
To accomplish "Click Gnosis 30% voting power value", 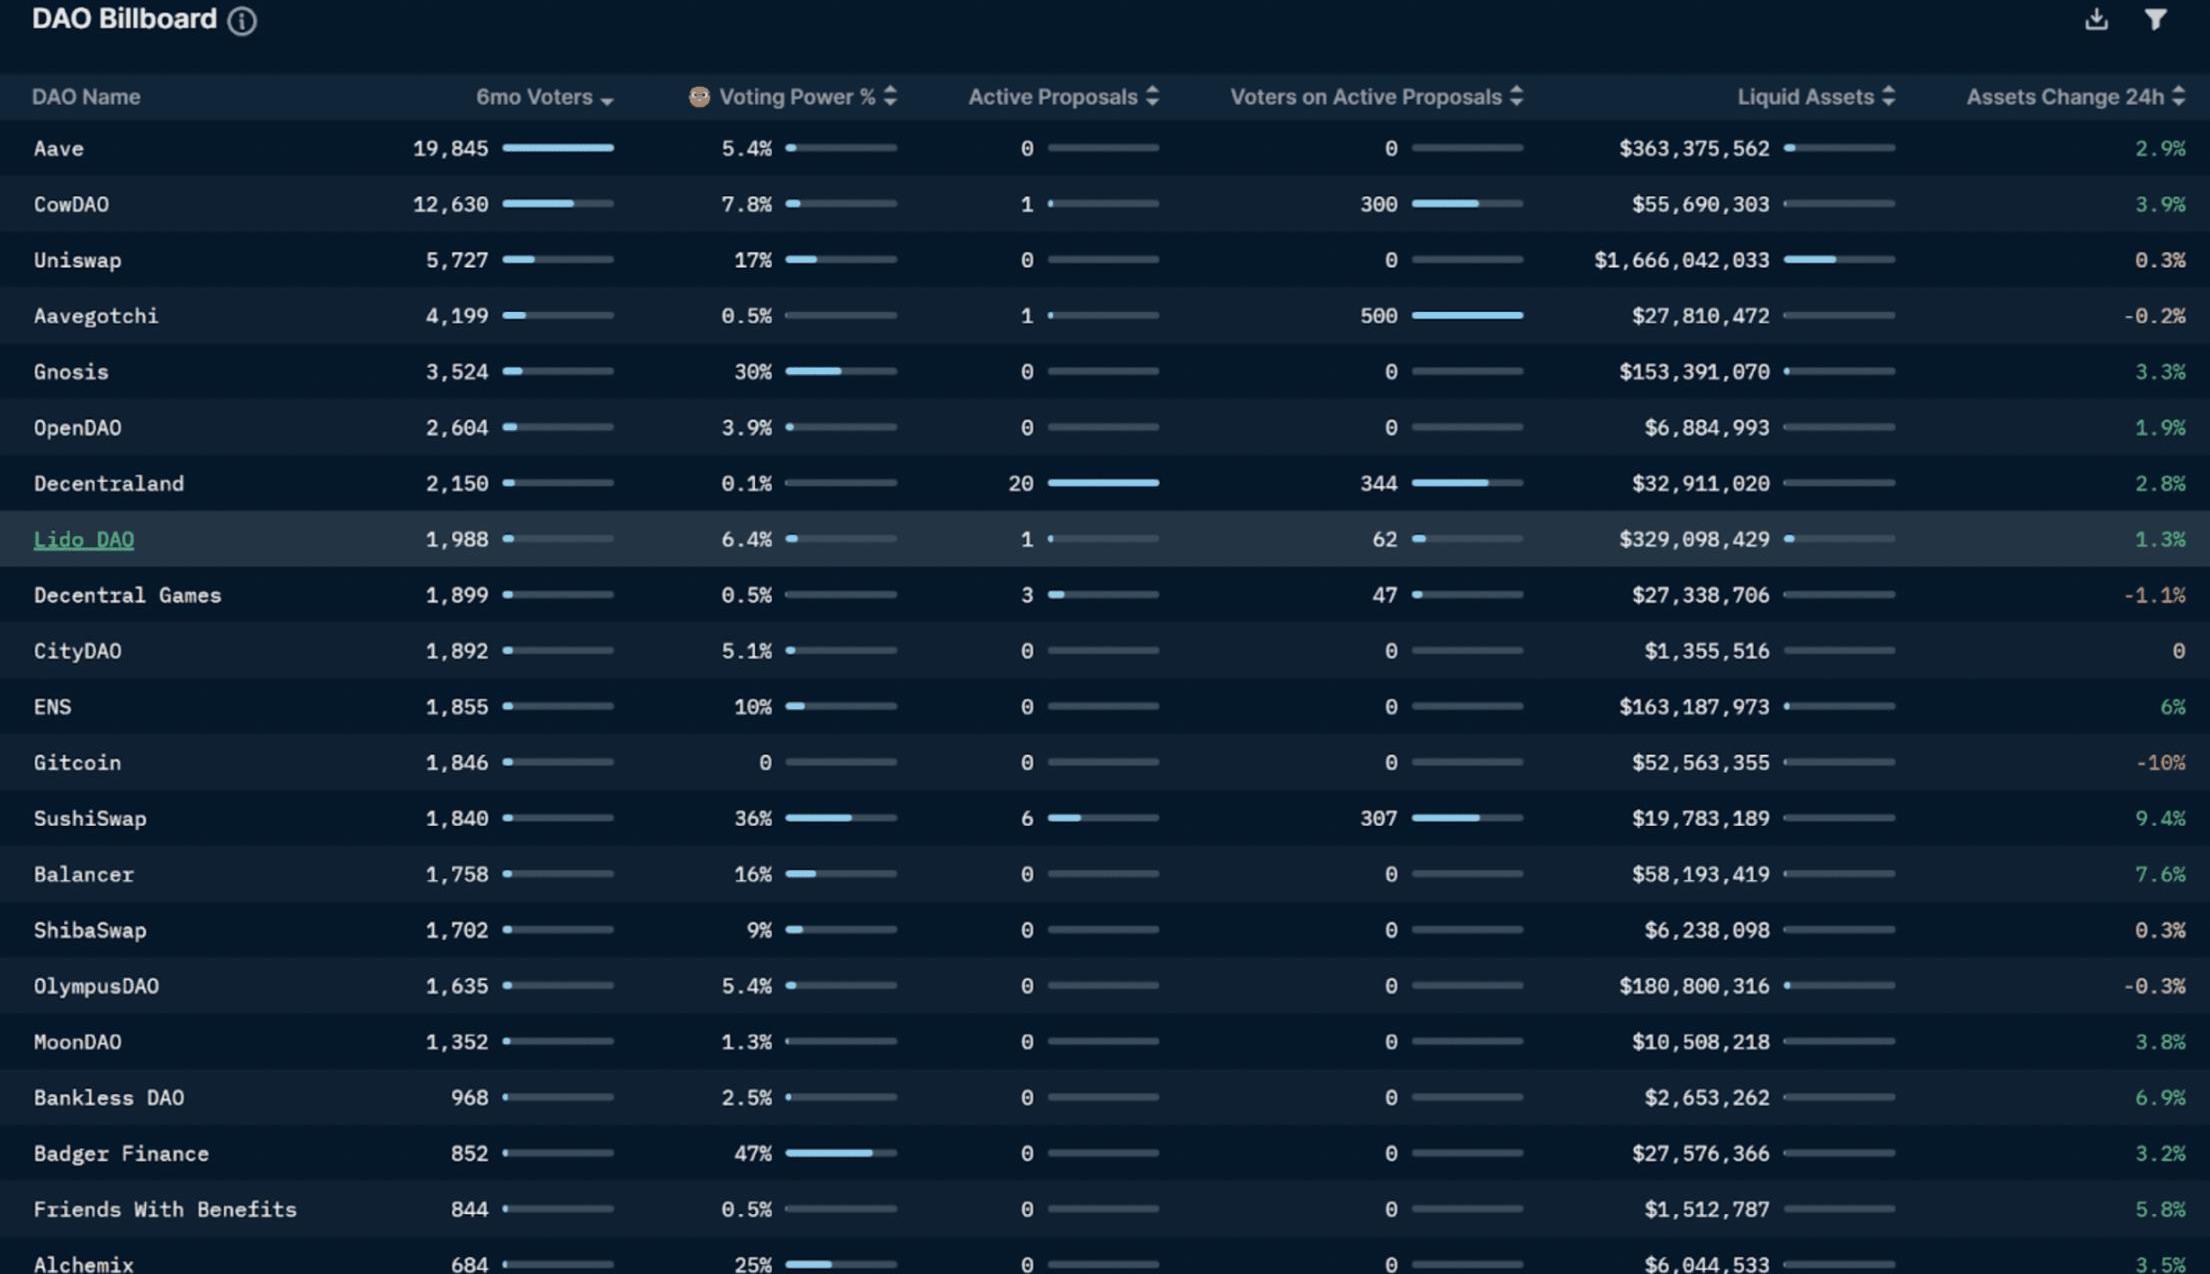I will click(753, 372).
